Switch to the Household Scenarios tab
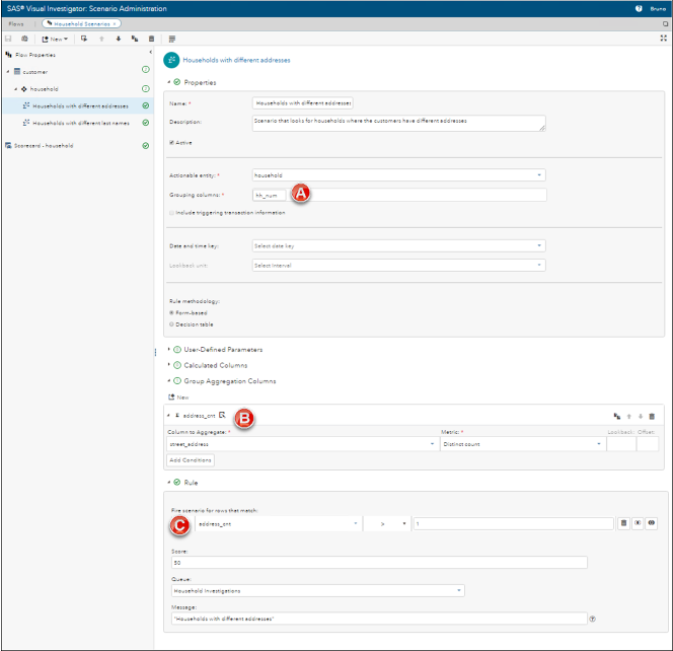The height and width of the screenshot is (651, 673). point(80,22)
